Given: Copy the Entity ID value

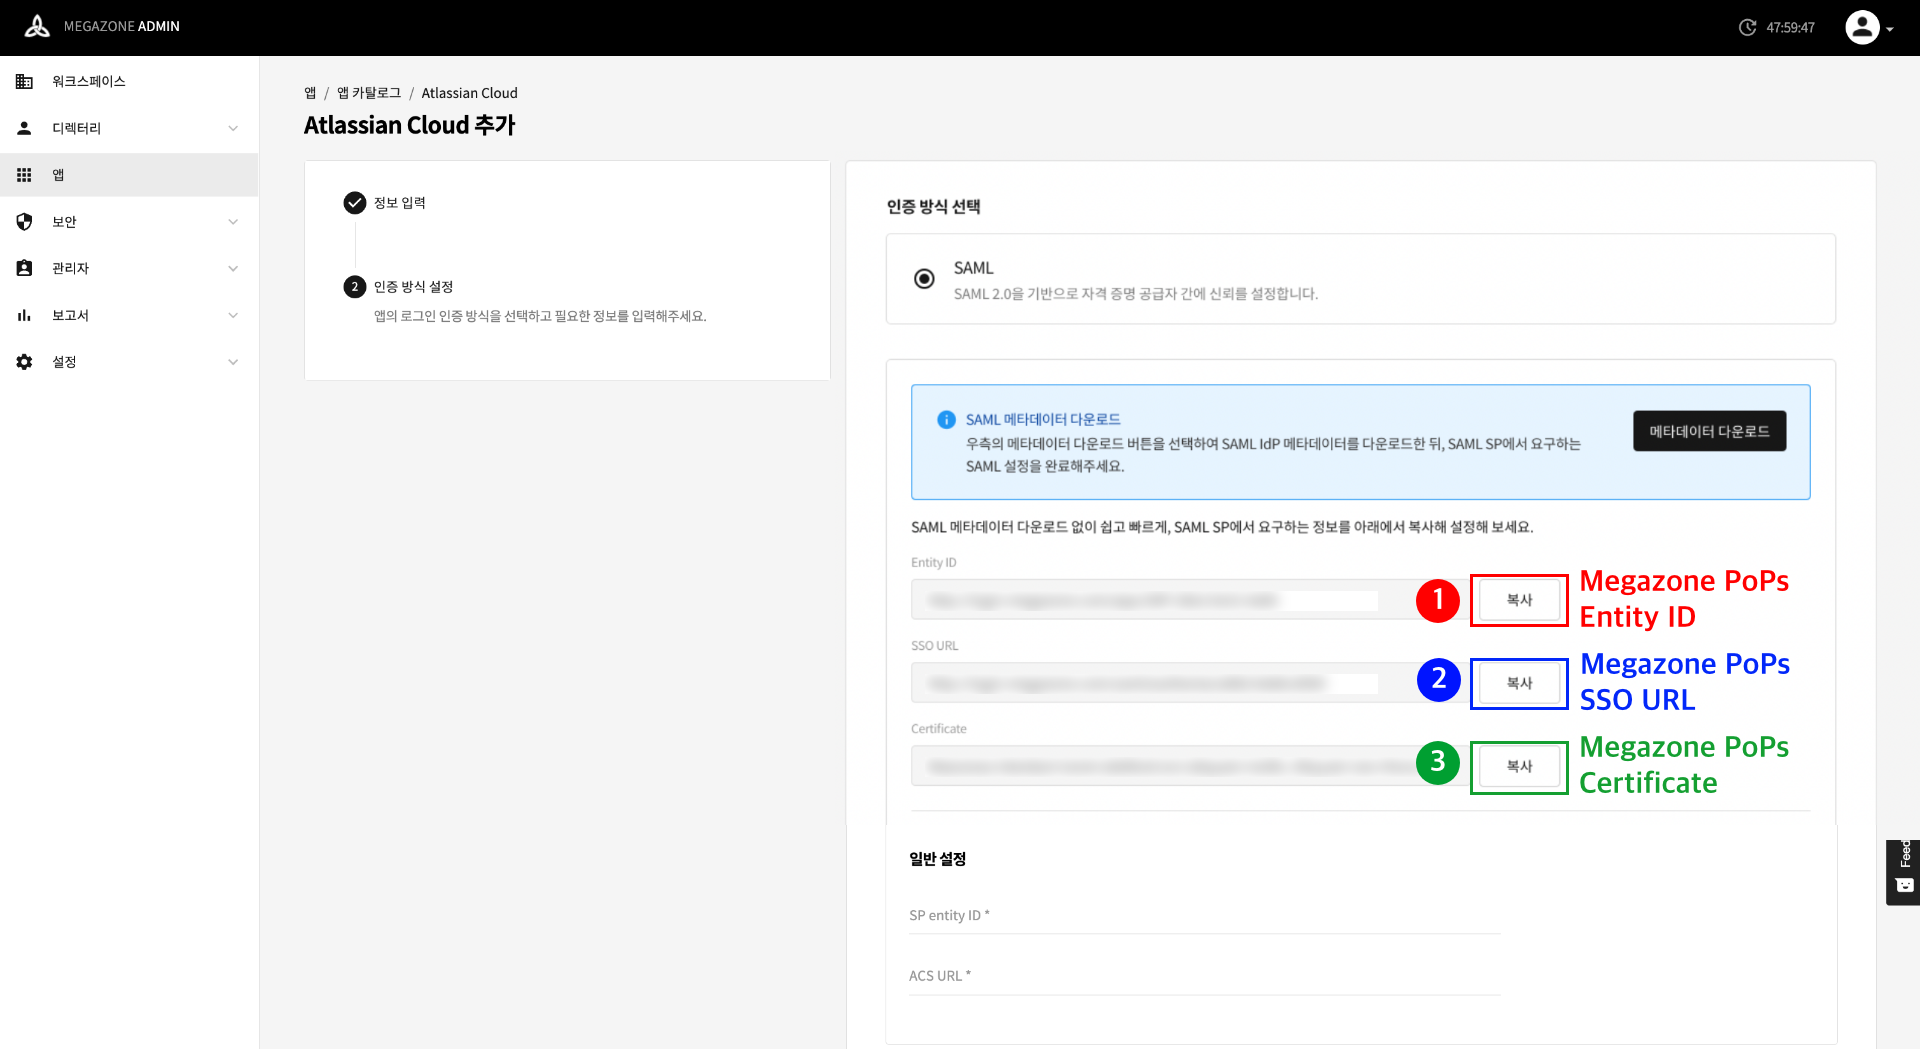Looking at the screenshot, I should (1519, 600).
